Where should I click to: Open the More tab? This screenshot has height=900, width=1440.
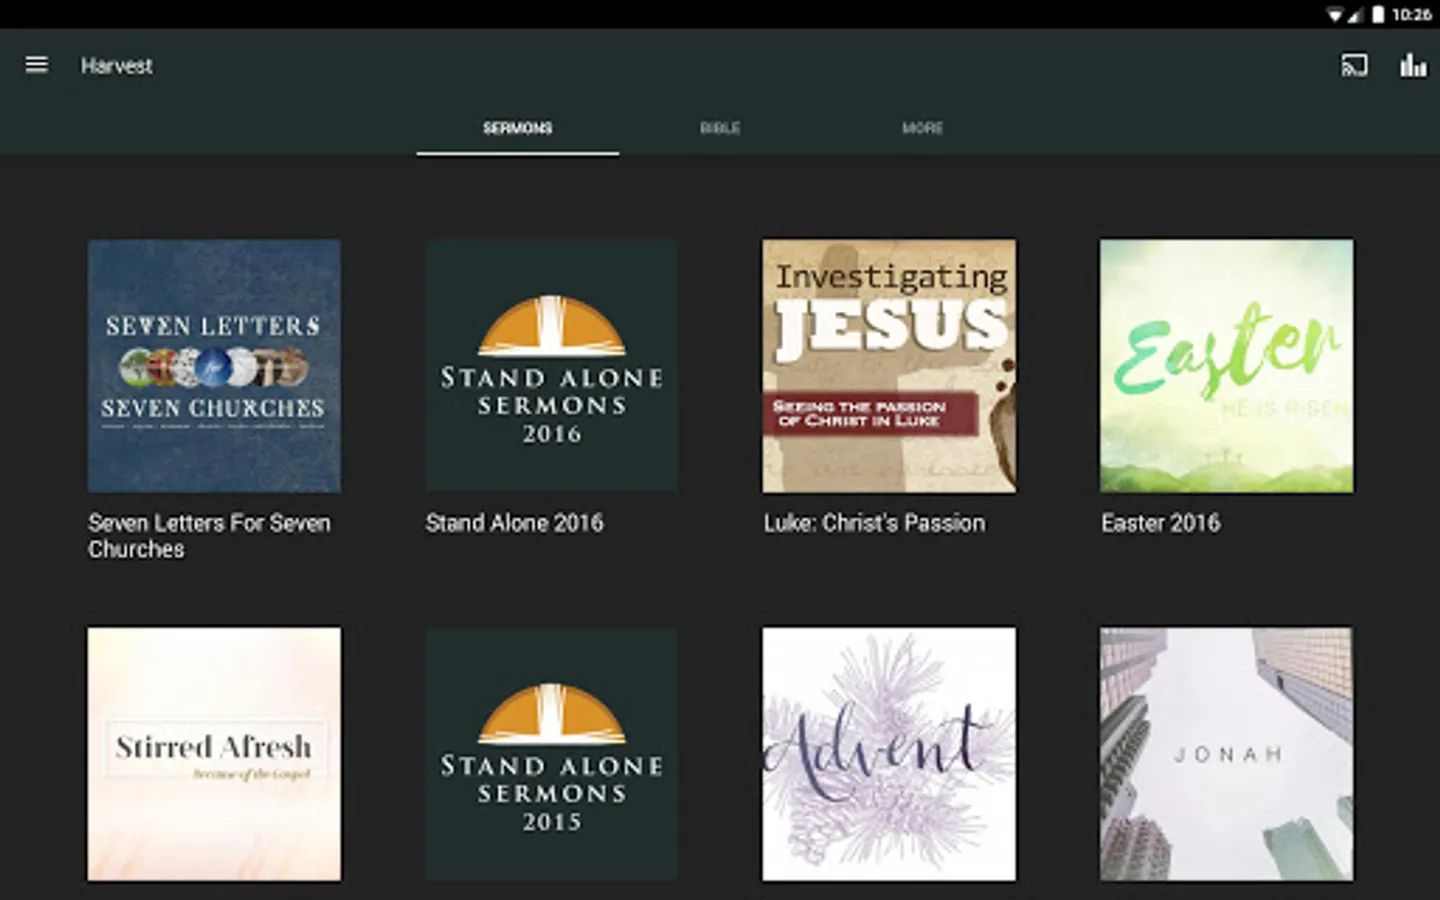922,129
